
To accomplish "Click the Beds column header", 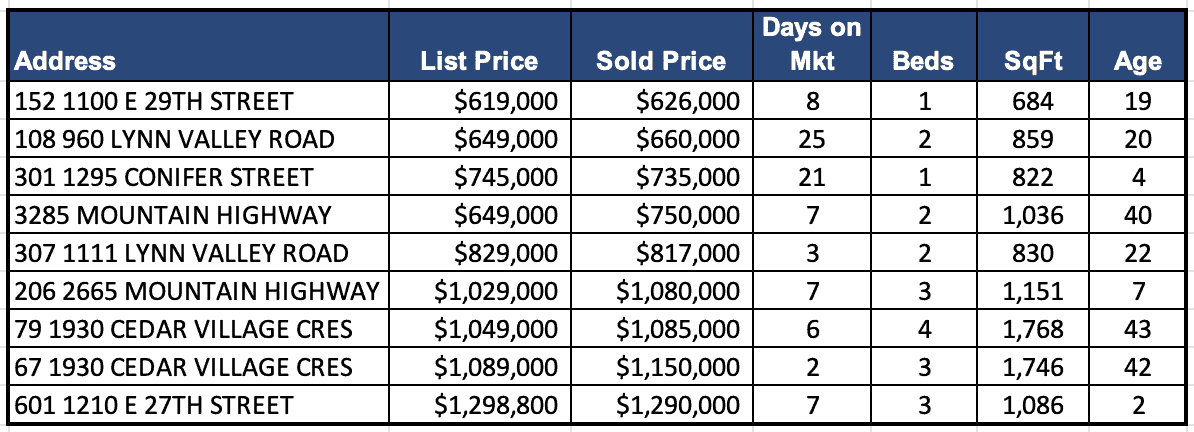I will coord(923,61).
